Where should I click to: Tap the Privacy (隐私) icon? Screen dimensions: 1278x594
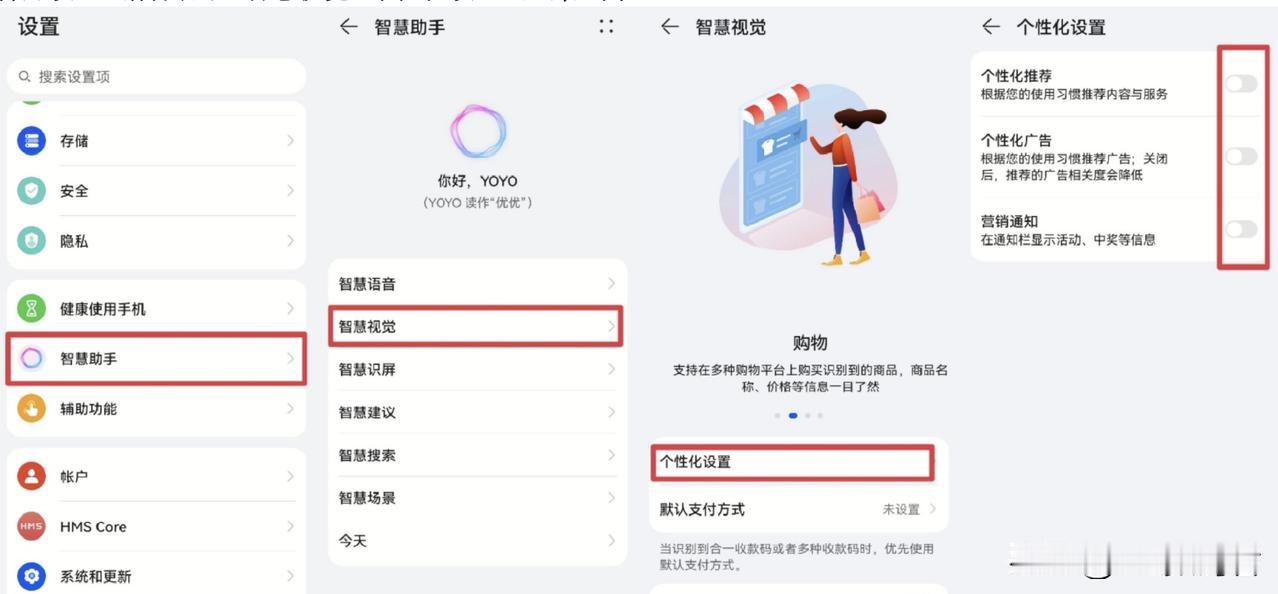click(32, 241)
